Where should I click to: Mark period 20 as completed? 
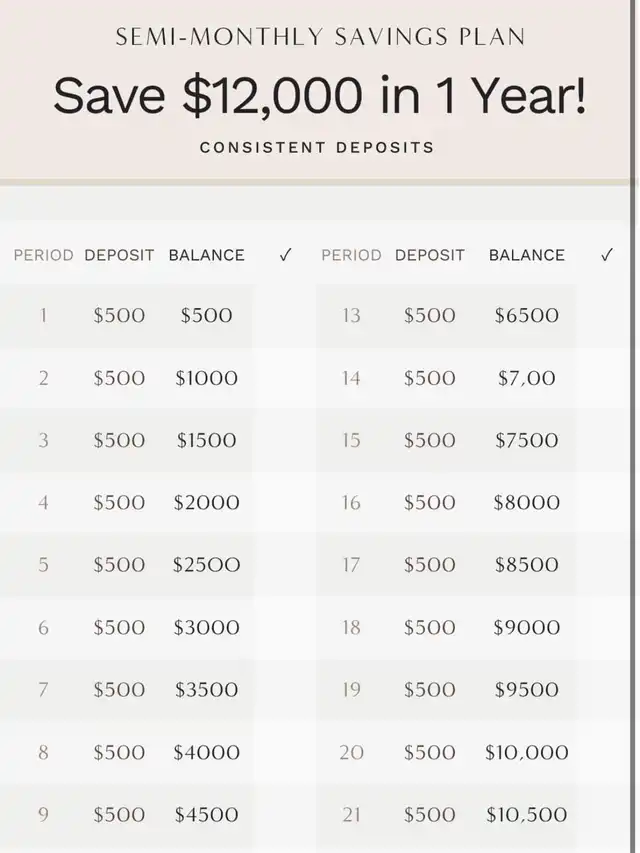(x=604, y=752)
